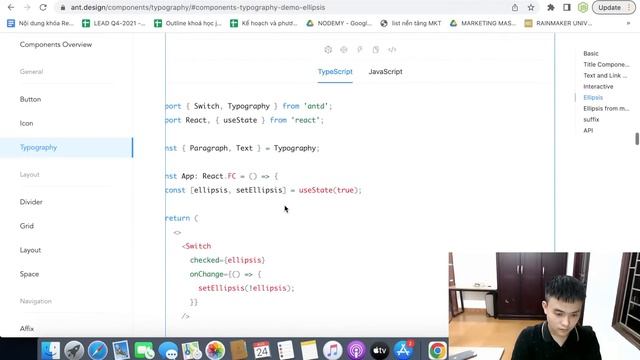Image resolution: width=640 pixels, height=360 pixels.
Task: Expand hidden bookmarks overflow chevron
Action: [x=628, y=23]
